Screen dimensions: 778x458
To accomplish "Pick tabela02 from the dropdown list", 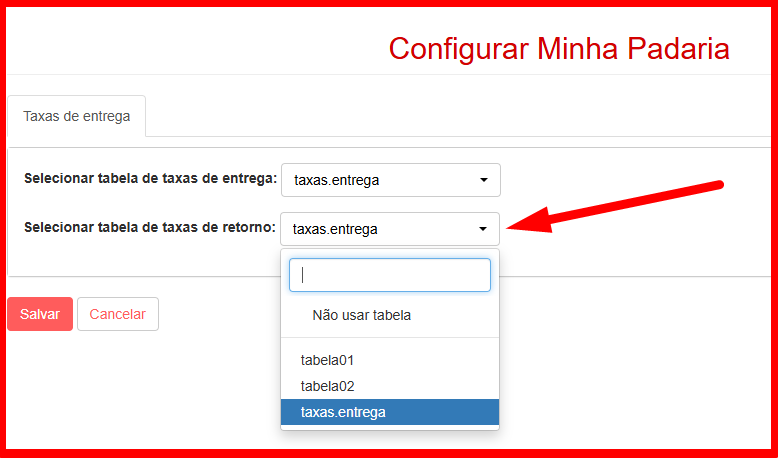I will 328,386.
